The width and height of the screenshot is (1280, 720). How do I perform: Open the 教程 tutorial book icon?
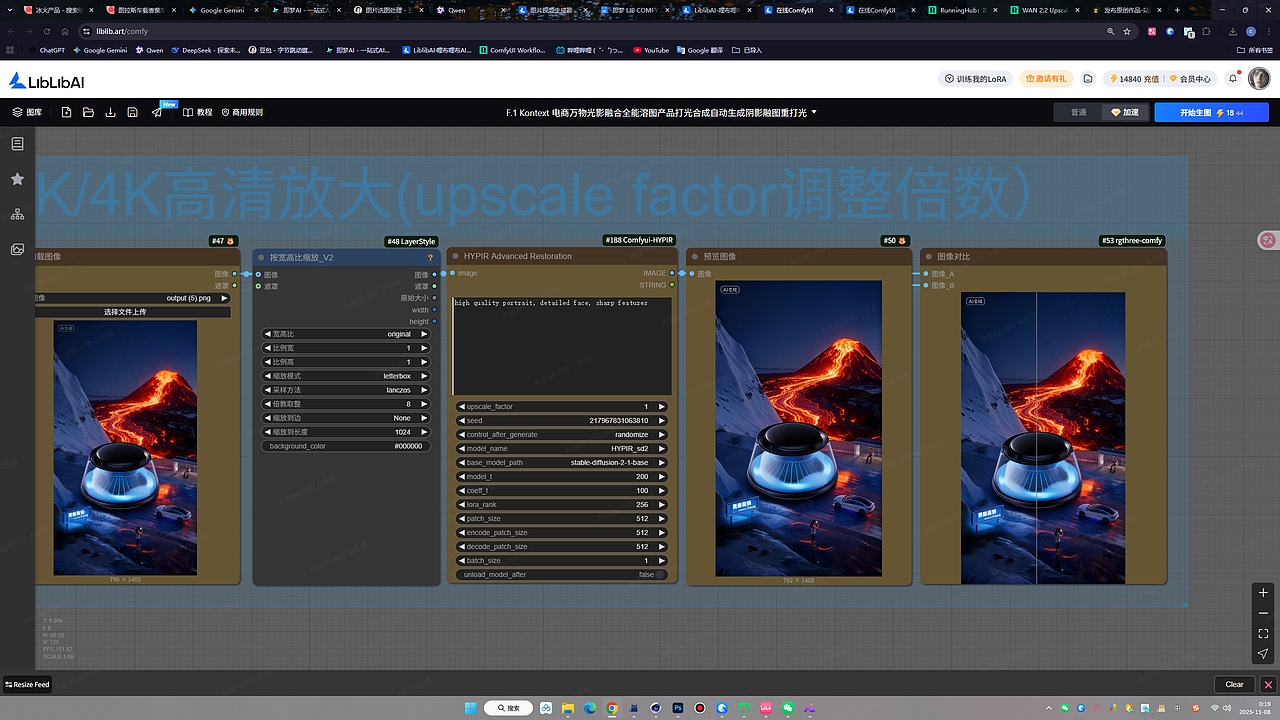click(197, 113)
